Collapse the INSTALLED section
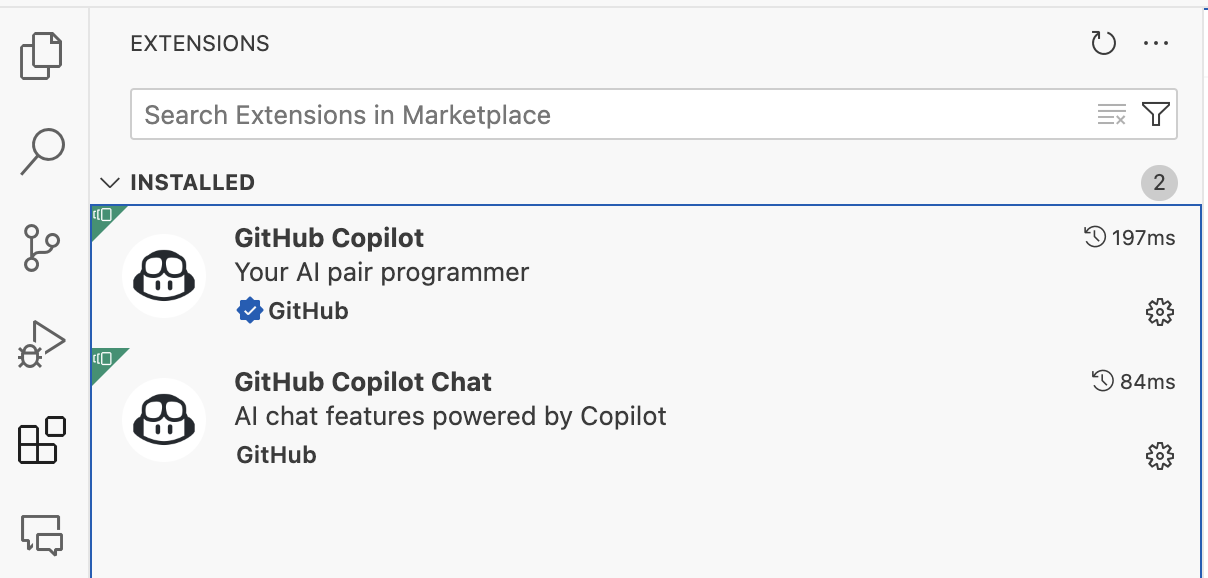1208x578 pixels. [x=110, y=181]
